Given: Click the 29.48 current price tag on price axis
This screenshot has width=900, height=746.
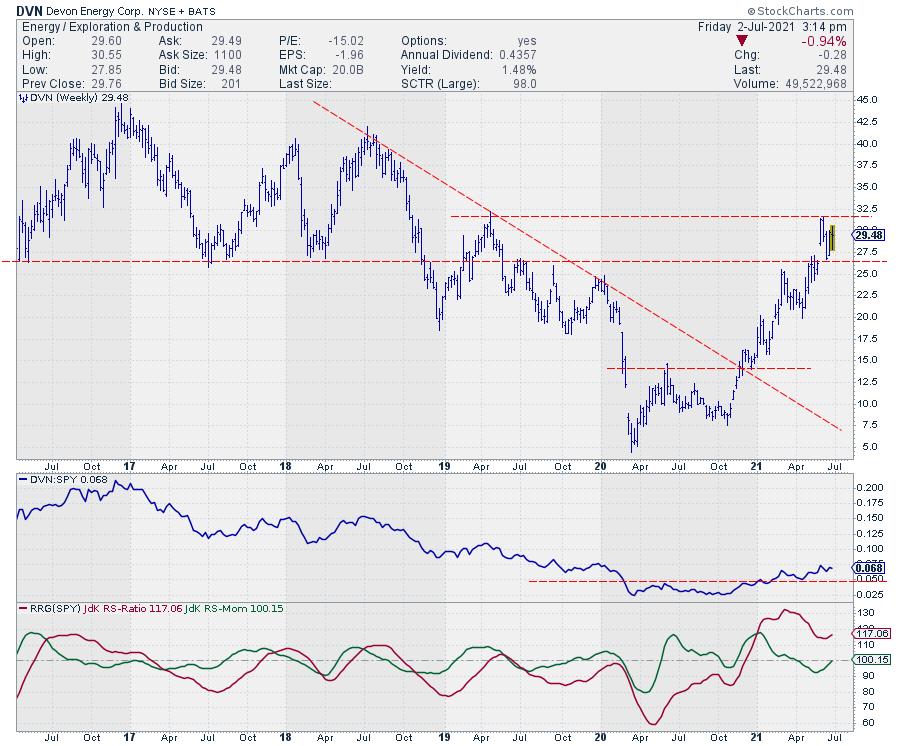Looking at the screenshot, I should pos(868,235).
